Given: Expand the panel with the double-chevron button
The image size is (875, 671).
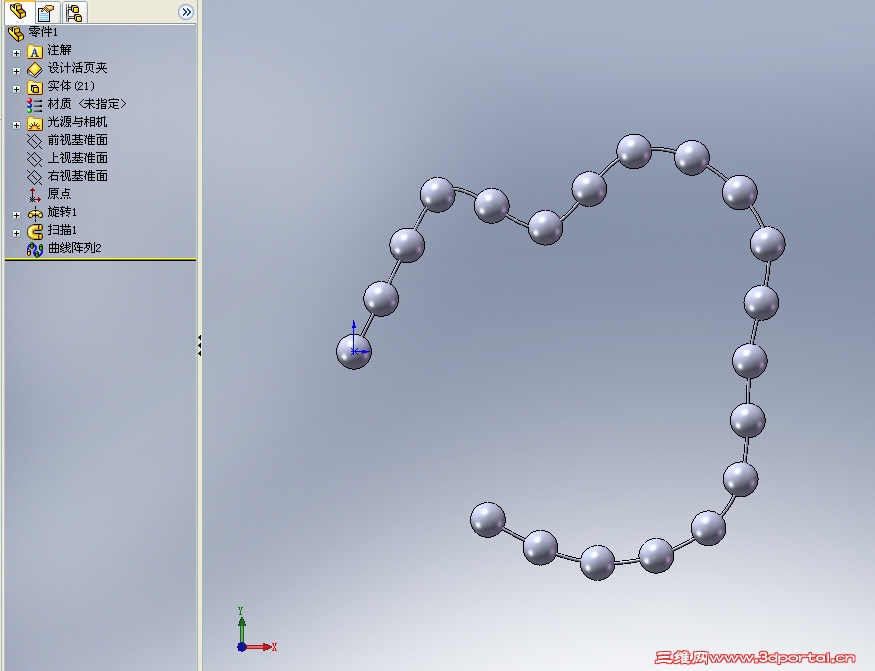Looking at the screenshot, I should click(186, 12).
